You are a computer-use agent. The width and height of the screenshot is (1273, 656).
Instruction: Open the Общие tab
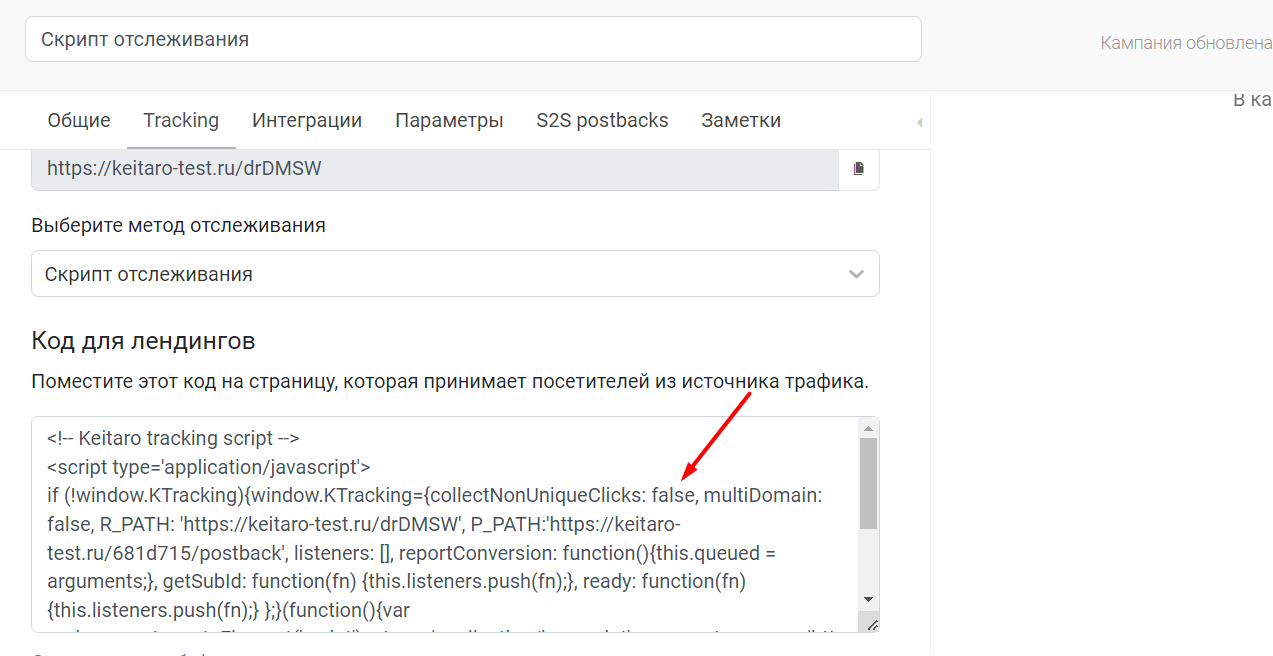(x=79, y=121)
